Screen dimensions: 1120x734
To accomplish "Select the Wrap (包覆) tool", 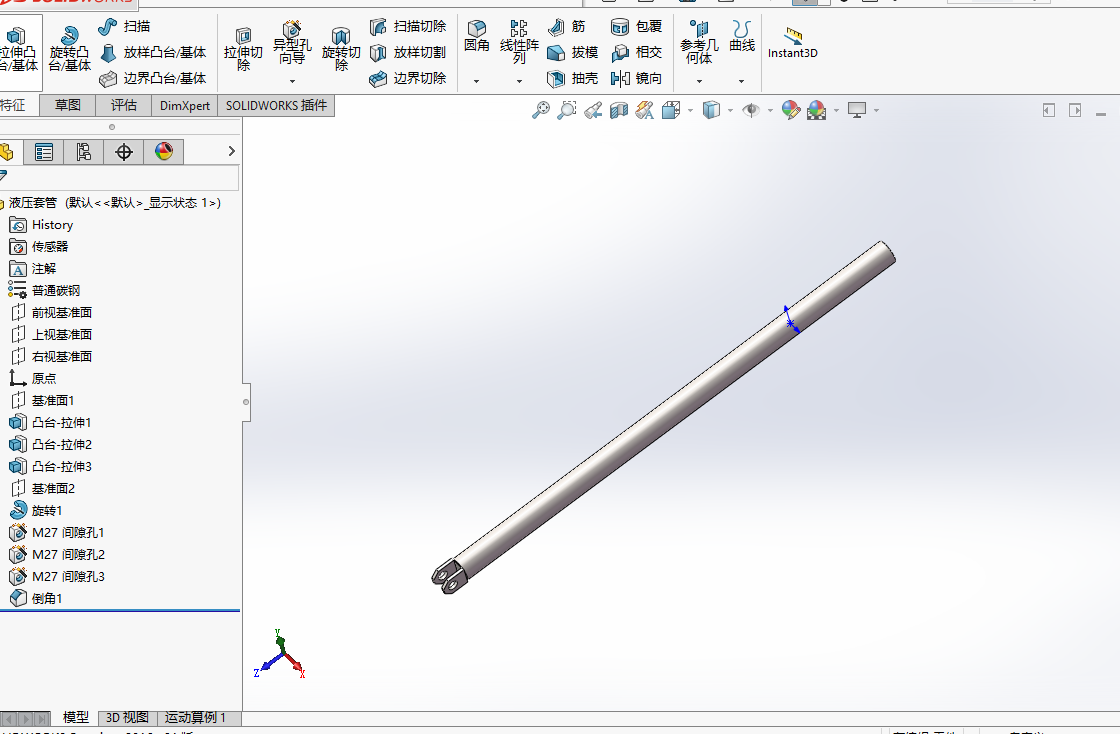I will pyautogui.click(x=636, y=26).
